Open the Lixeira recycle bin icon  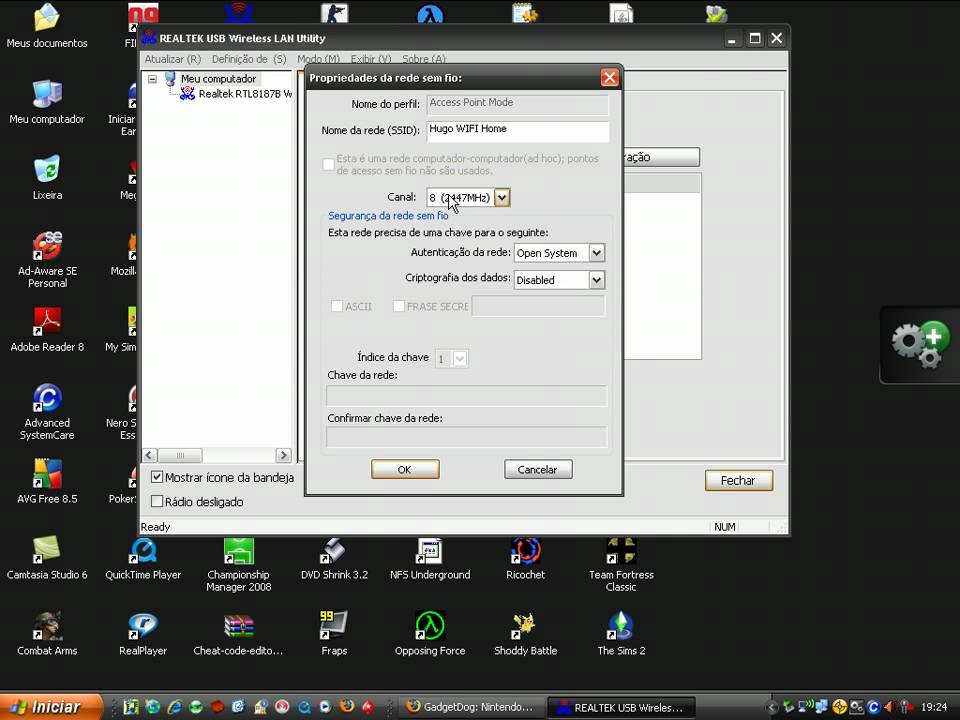(47, 176)
